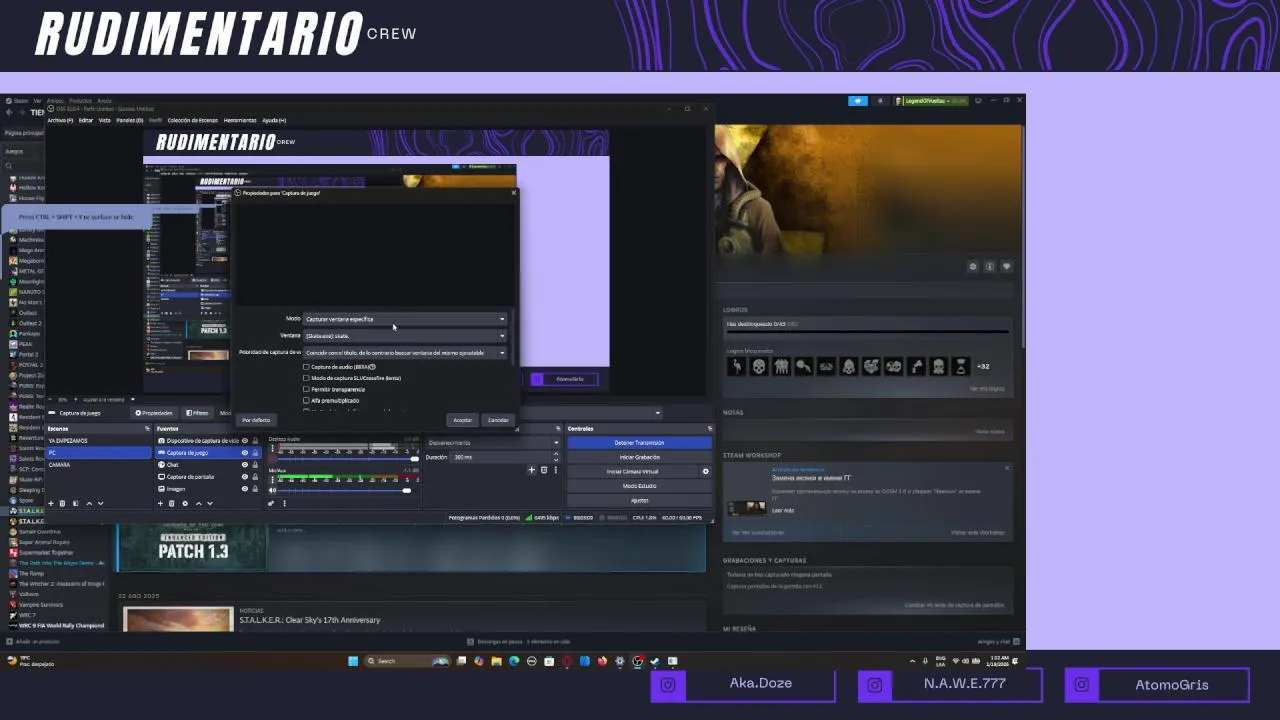Move source down arrow in Fuentes toolbar

tap(210, 503)
